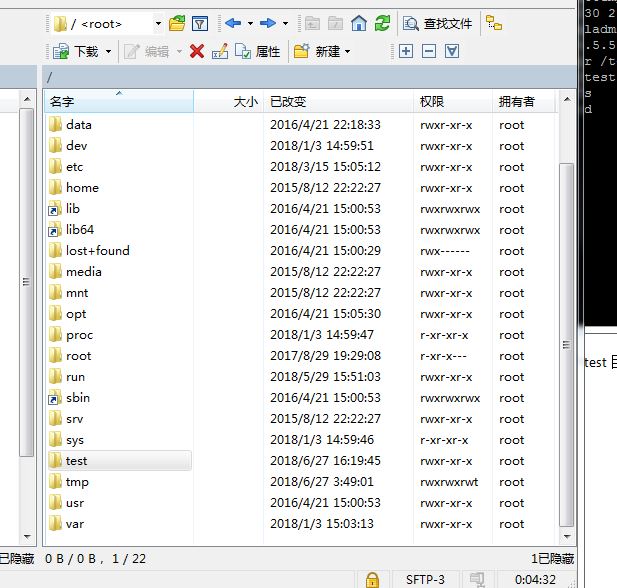Screen dimensions: 617x588
Task: Sort by the 已改变 column header
Action: pos(338,101)
